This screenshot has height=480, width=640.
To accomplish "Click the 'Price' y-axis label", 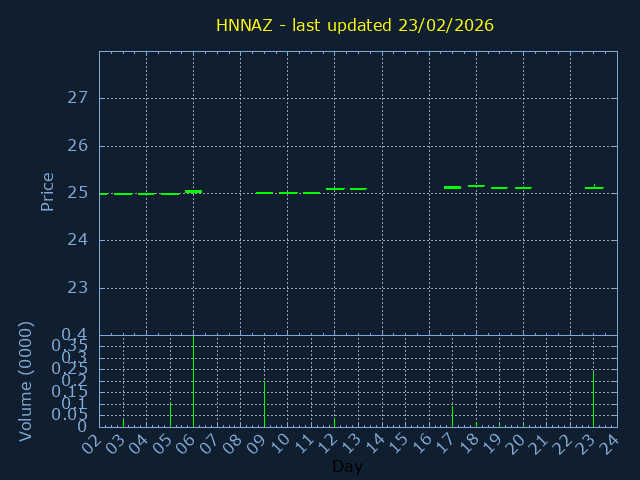I will point(47,191).
